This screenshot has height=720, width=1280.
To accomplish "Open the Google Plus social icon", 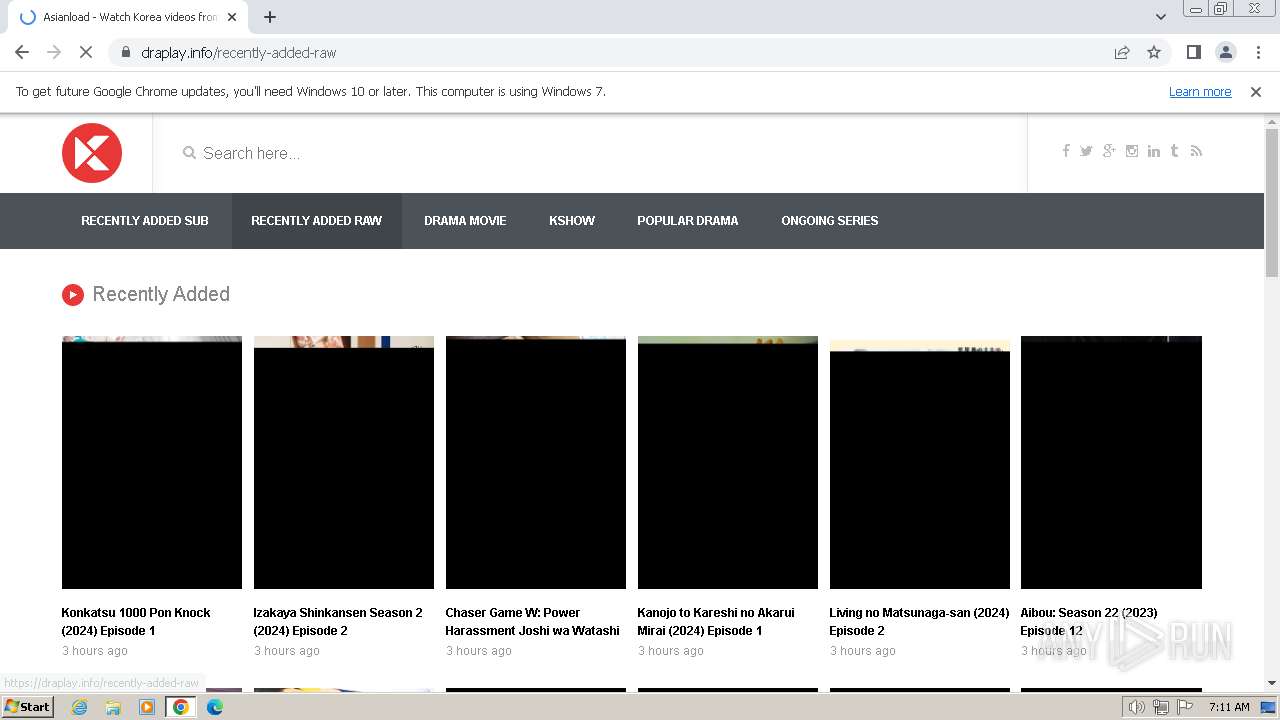I will (1109, 151).
